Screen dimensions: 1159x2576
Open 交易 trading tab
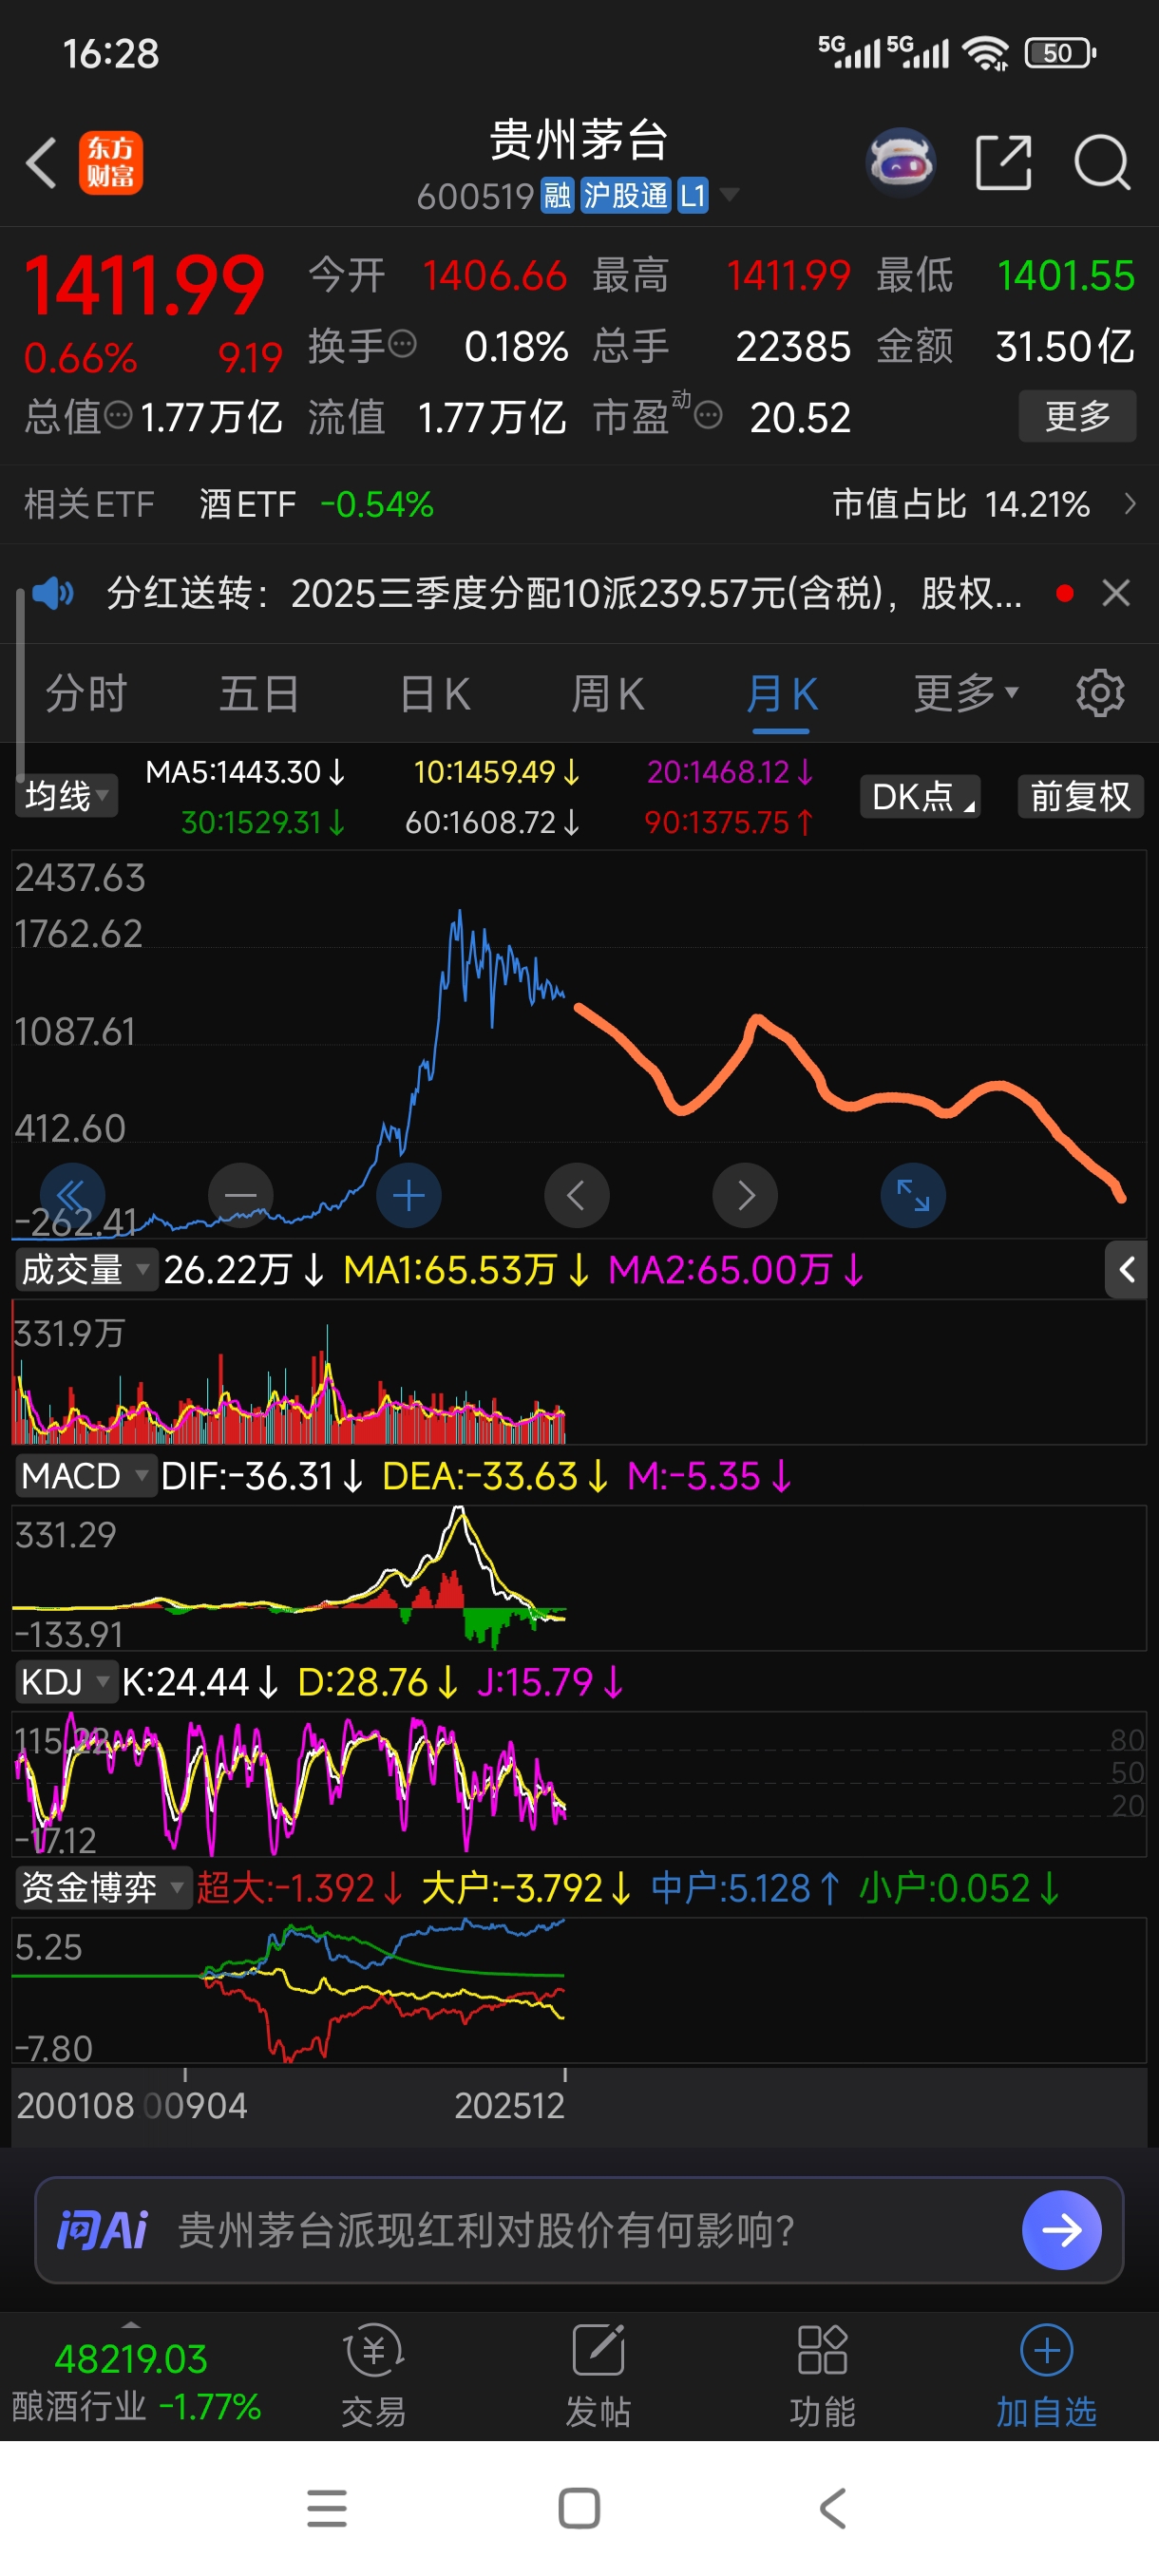pyautogui.click(x=374, y=2376)
